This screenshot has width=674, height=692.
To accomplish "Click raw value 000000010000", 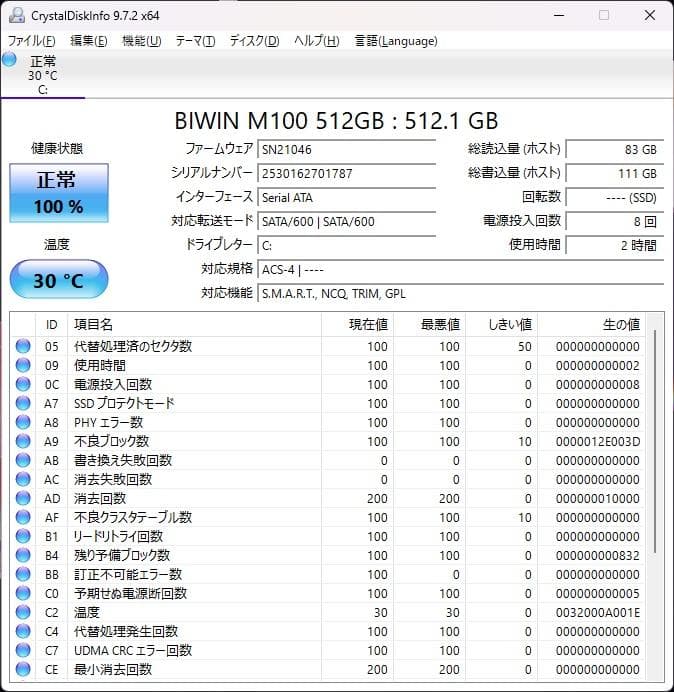I will (x=598, y=498).
